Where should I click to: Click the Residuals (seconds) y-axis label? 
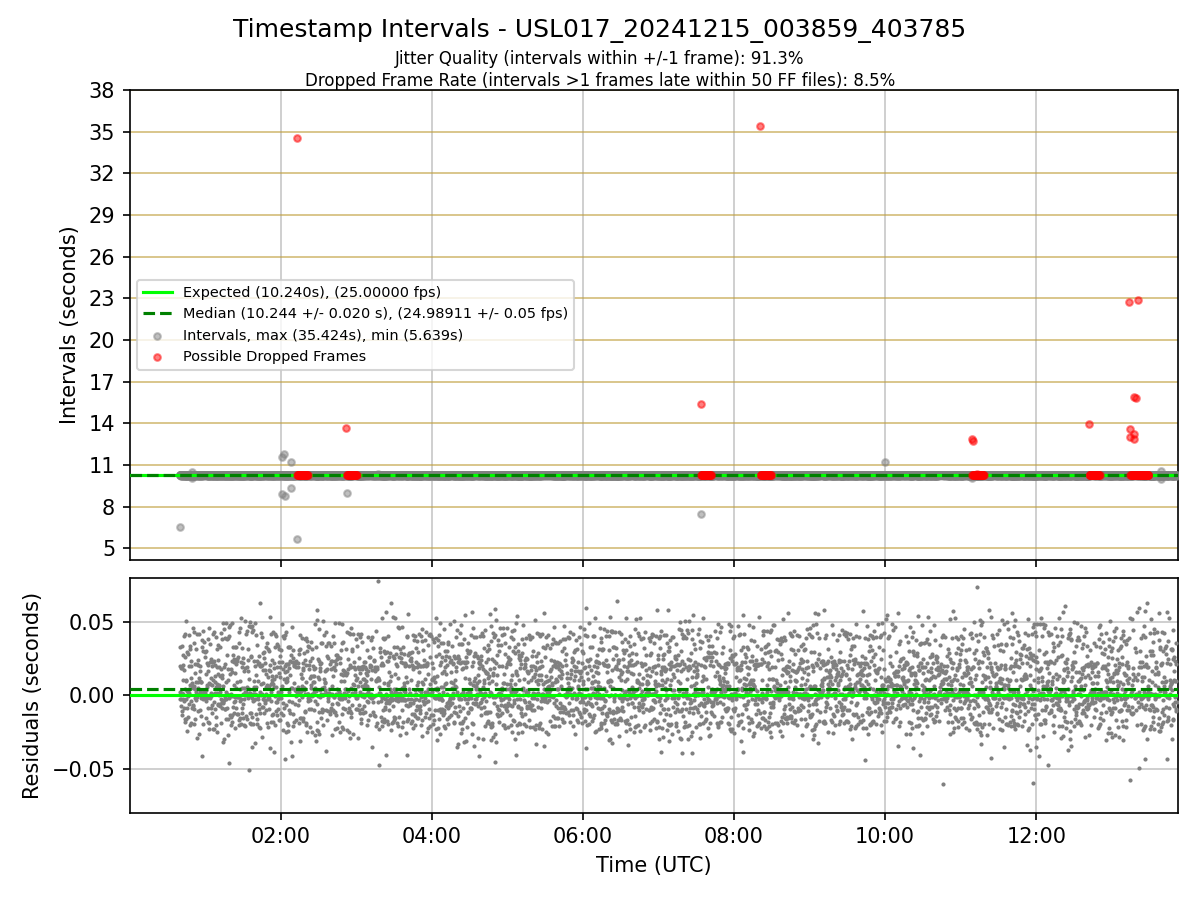(32, 695)
